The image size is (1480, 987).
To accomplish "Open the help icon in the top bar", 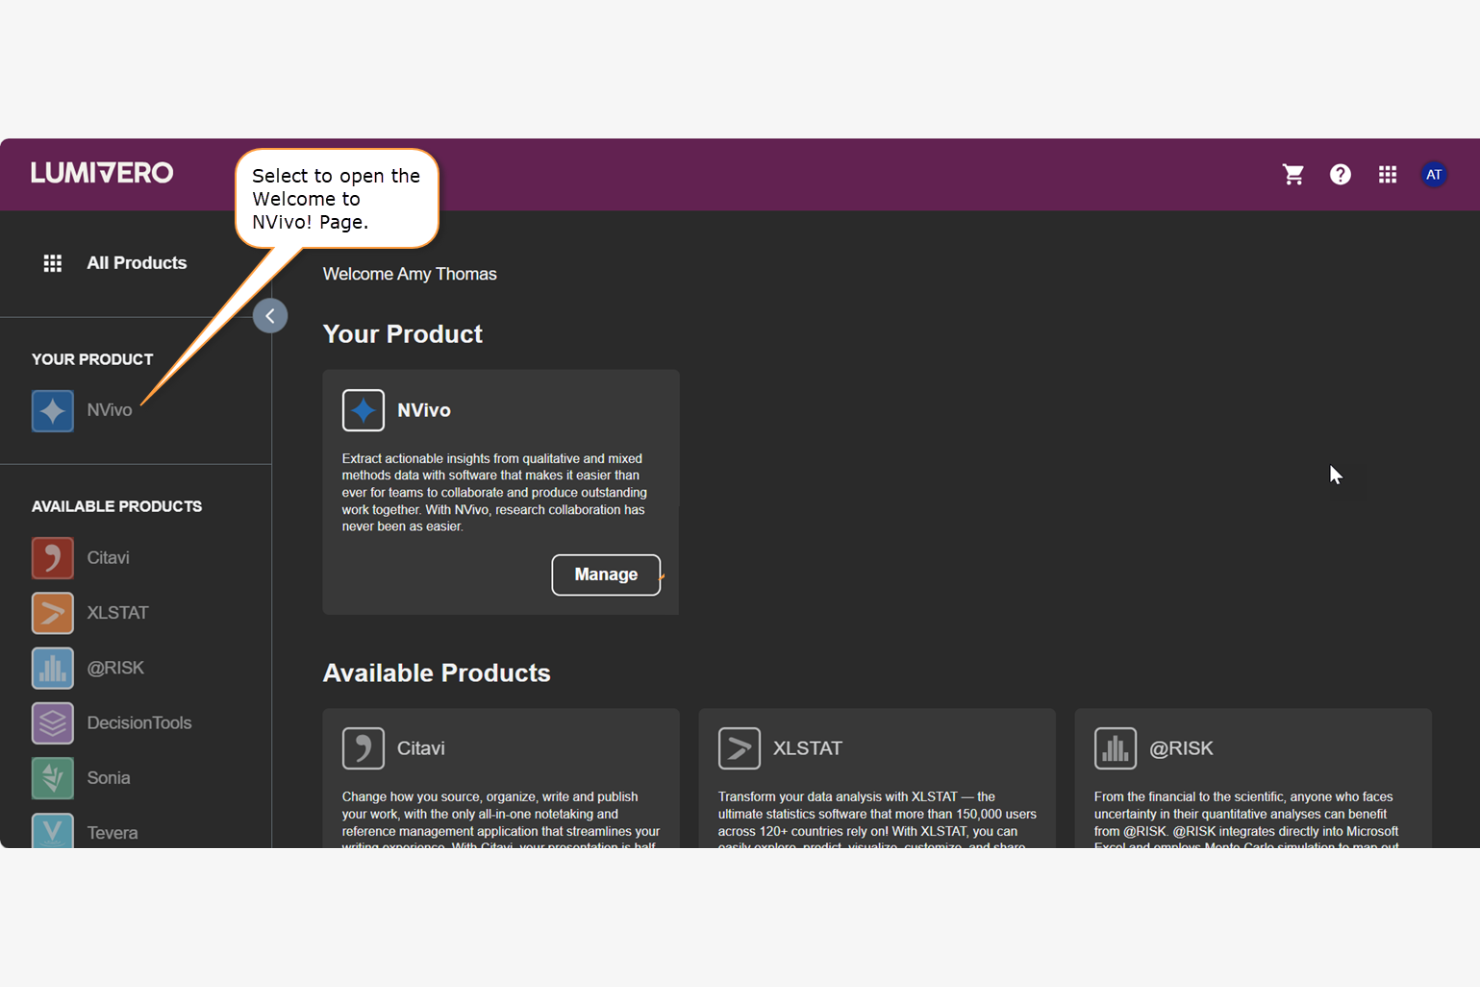I will click(x=1340, y=174).
